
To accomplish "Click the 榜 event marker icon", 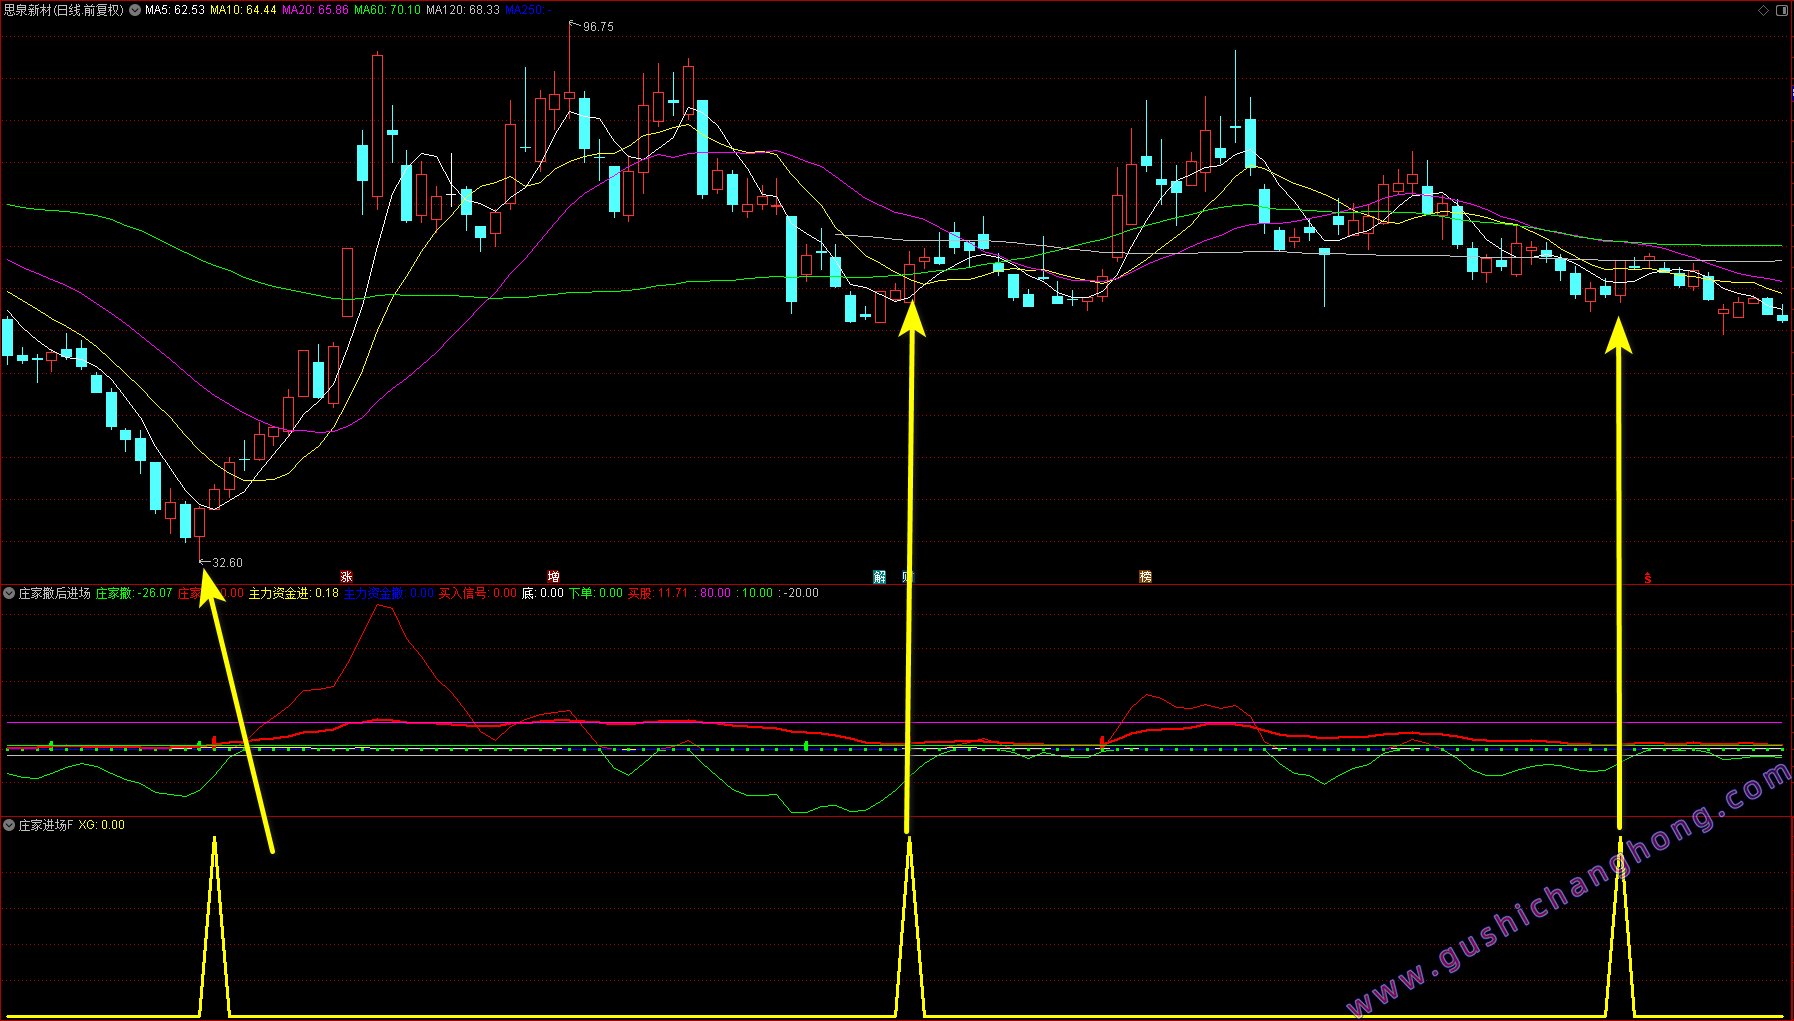I will click(1145, 577).
